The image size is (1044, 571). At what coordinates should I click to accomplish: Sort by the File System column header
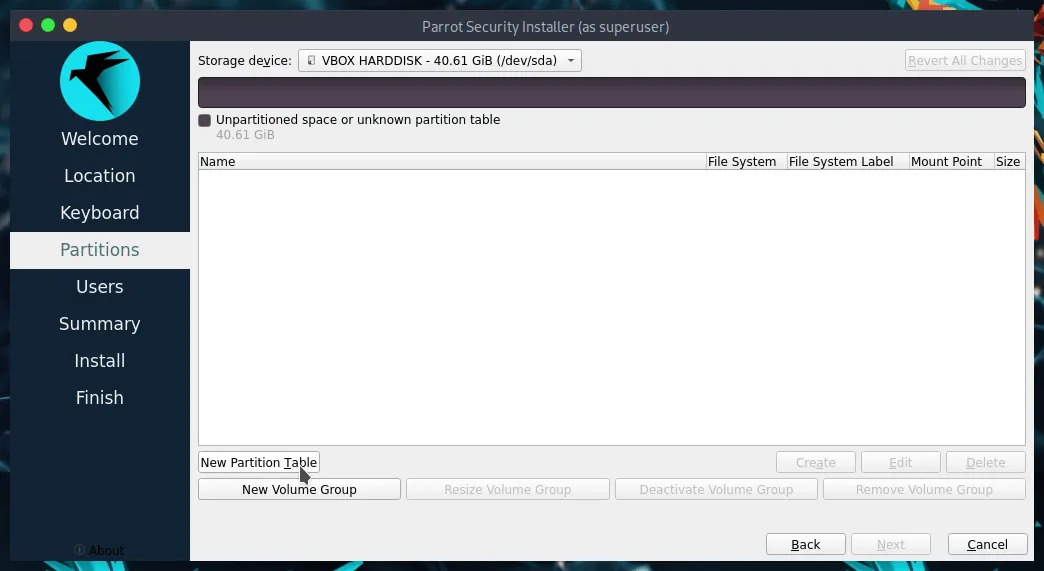tap(746, 162)
